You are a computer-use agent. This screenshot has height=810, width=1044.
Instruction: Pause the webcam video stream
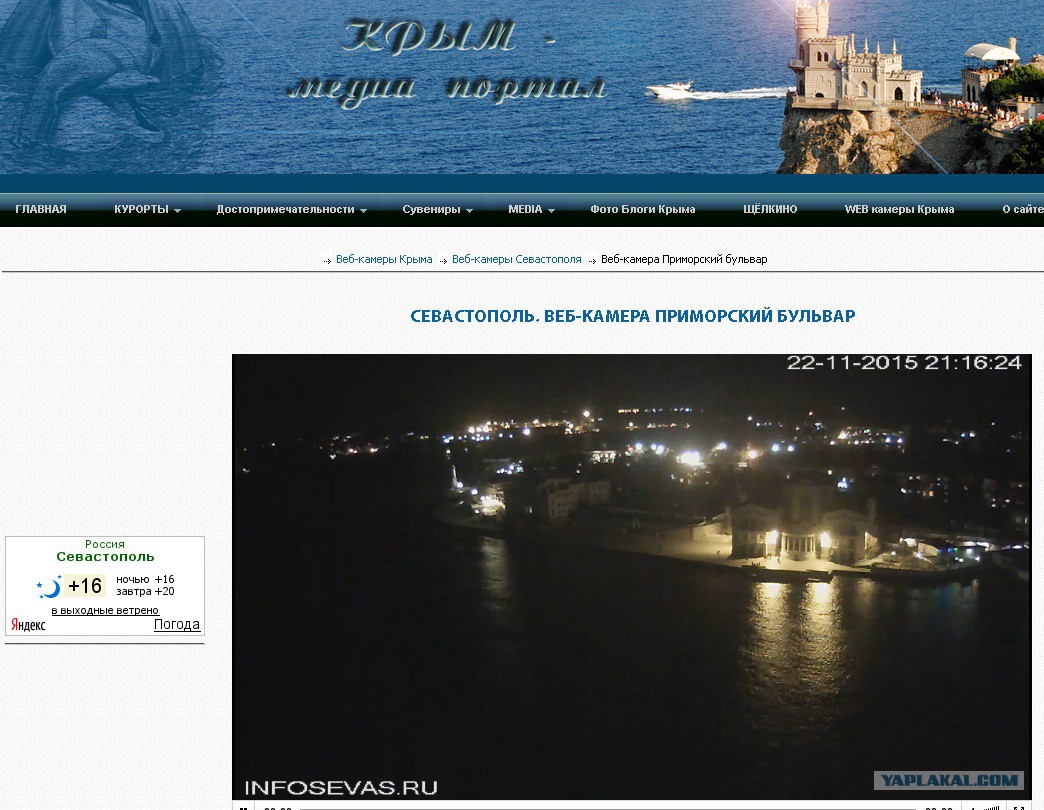(x=243, y=806)
